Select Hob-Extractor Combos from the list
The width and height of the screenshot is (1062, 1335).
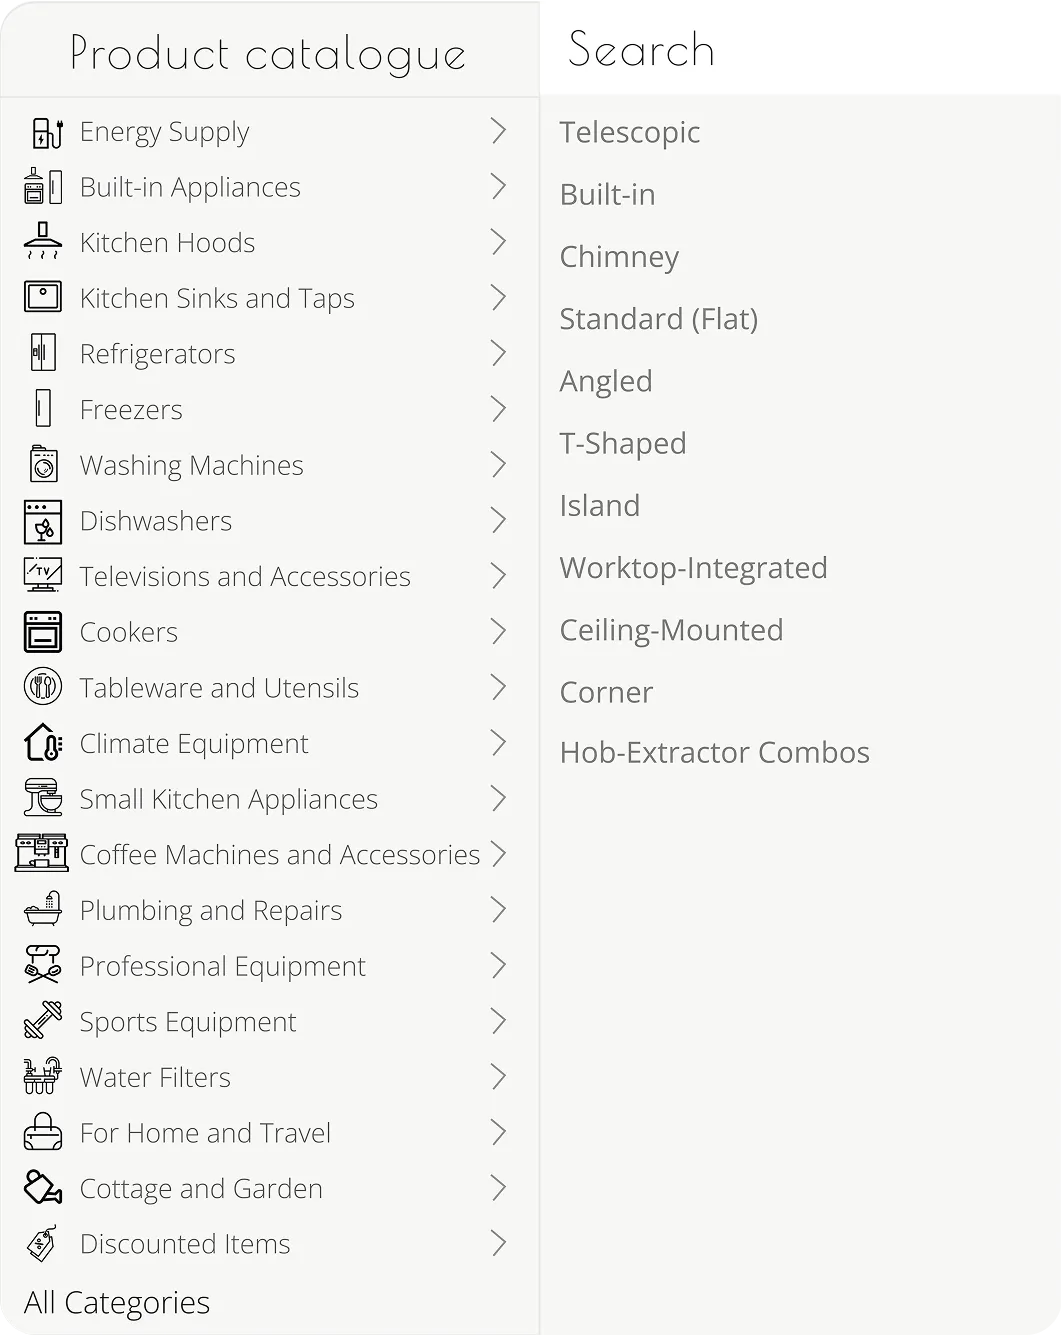(x=714, y=752)
